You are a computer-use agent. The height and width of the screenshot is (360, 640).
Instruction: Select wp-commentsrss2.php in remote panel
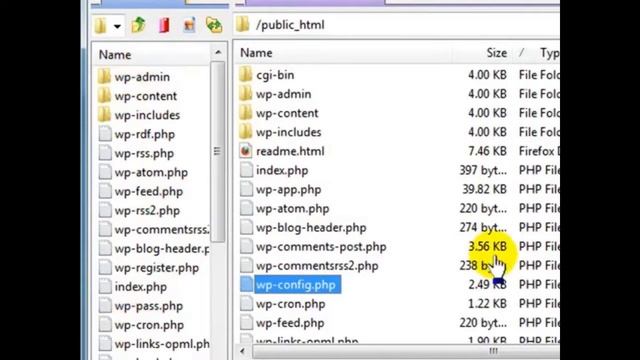coord(317,266)
